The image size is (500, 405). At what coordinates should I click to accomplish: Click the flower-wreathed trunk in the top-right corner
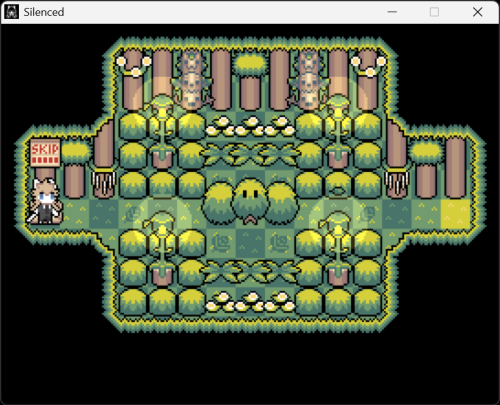coord(368,80)
